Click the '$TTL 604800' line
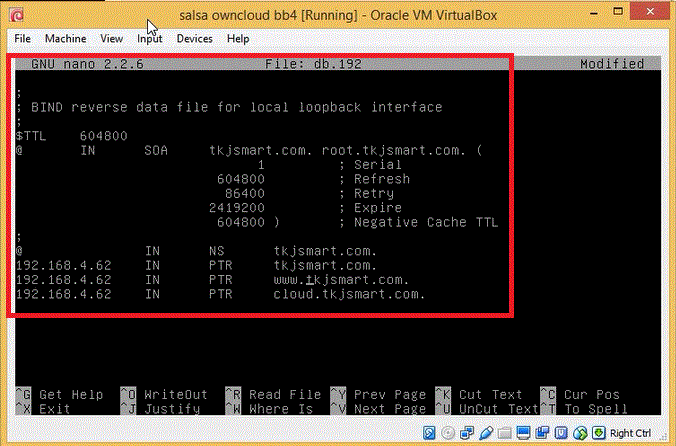Screen dimensions: 676x446 72,136
